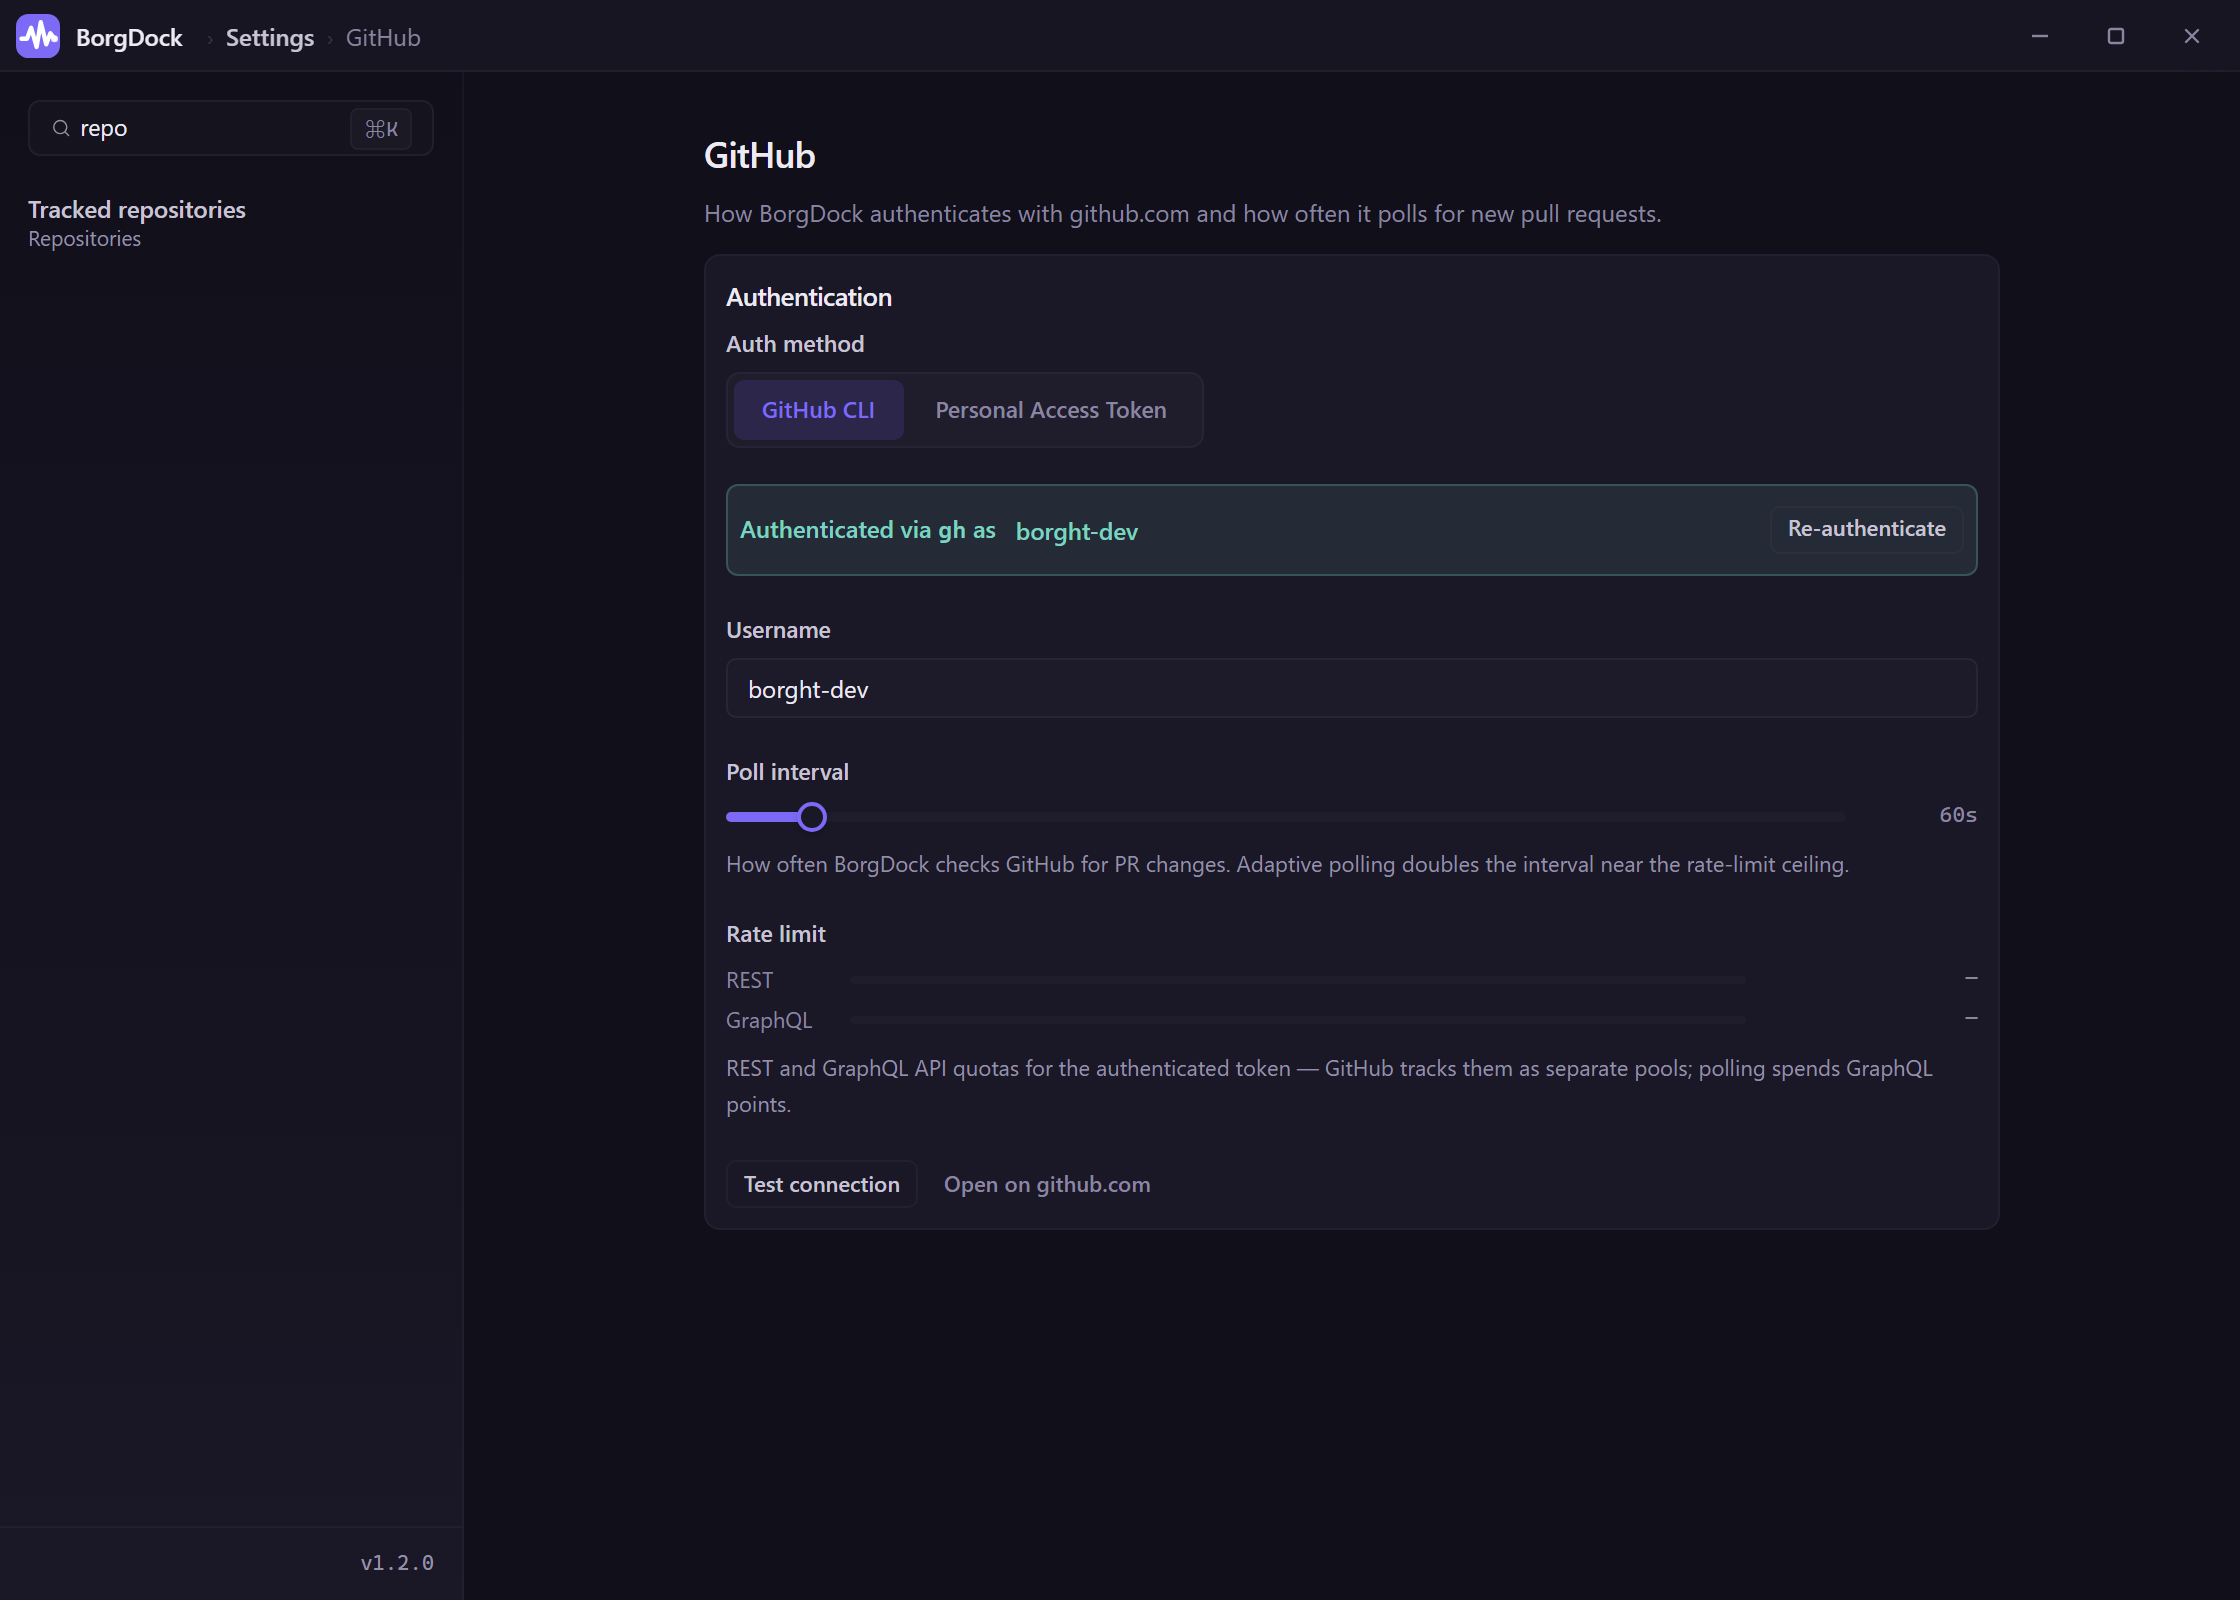Click the Poll interval slider handle
The image size is (2240, 1600).
pos(812,817)
